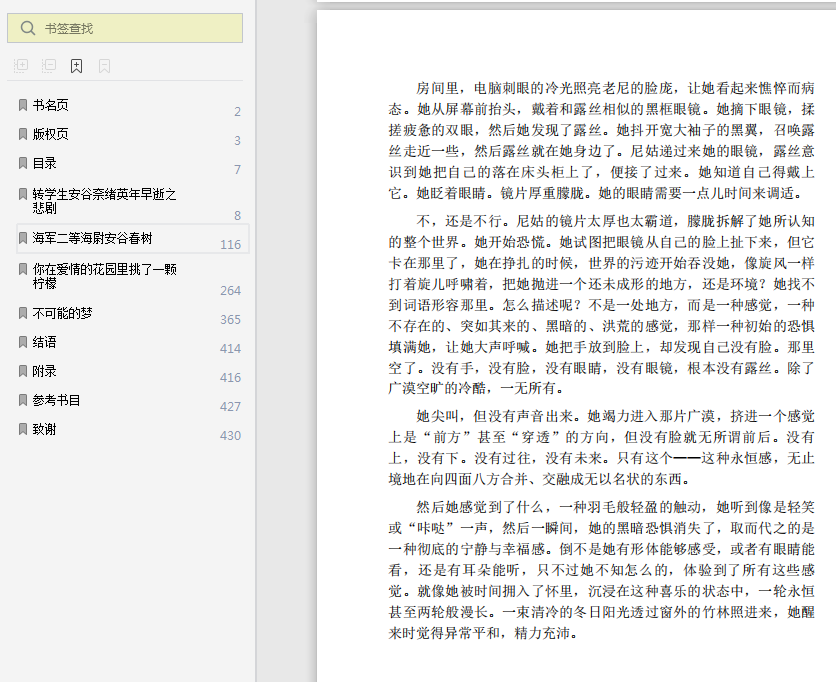Viewport: 836px width, 682px height.
Task: Click page number 430 in bookmark list
Action: tap(230, 436)
